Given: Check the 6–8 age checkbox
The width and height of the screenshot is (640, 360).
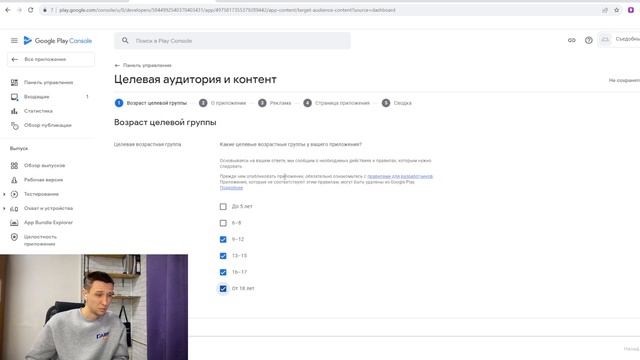Looking at the screenshot, I should (x=223, y=223).
